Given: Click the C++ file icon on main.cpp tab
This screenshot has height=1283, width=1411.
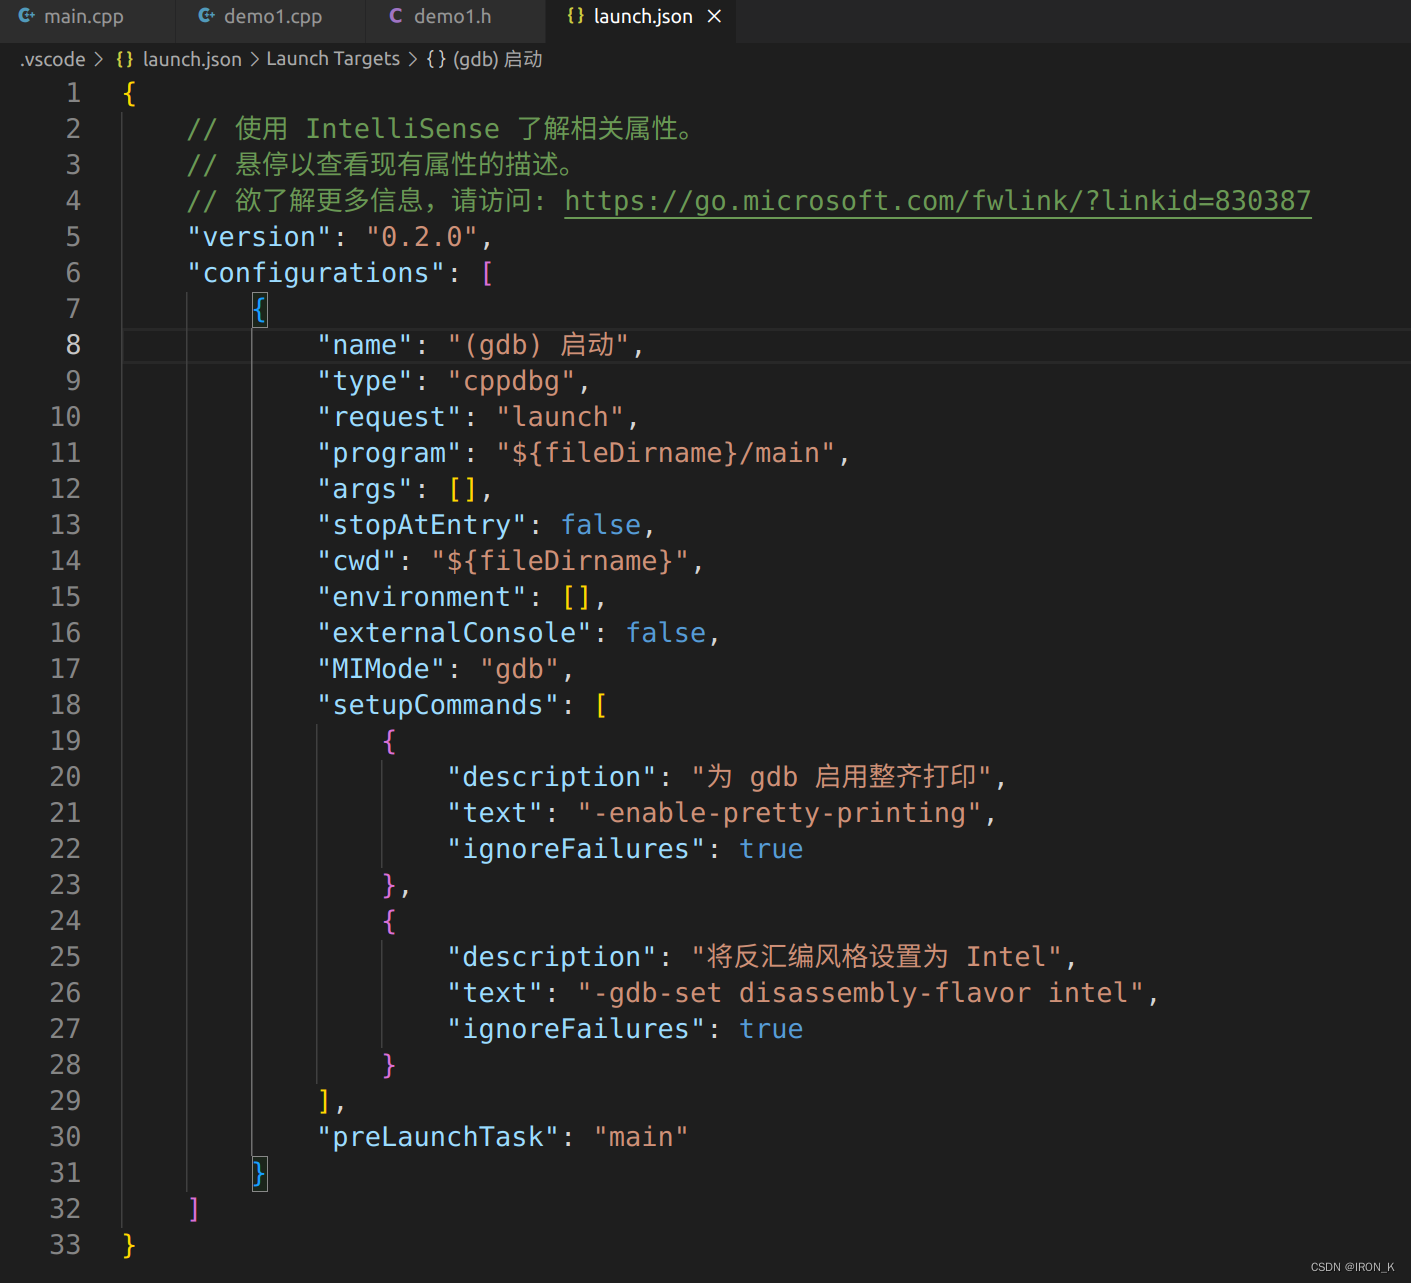Looking at the screenshot, I should (x=26, y=16).
